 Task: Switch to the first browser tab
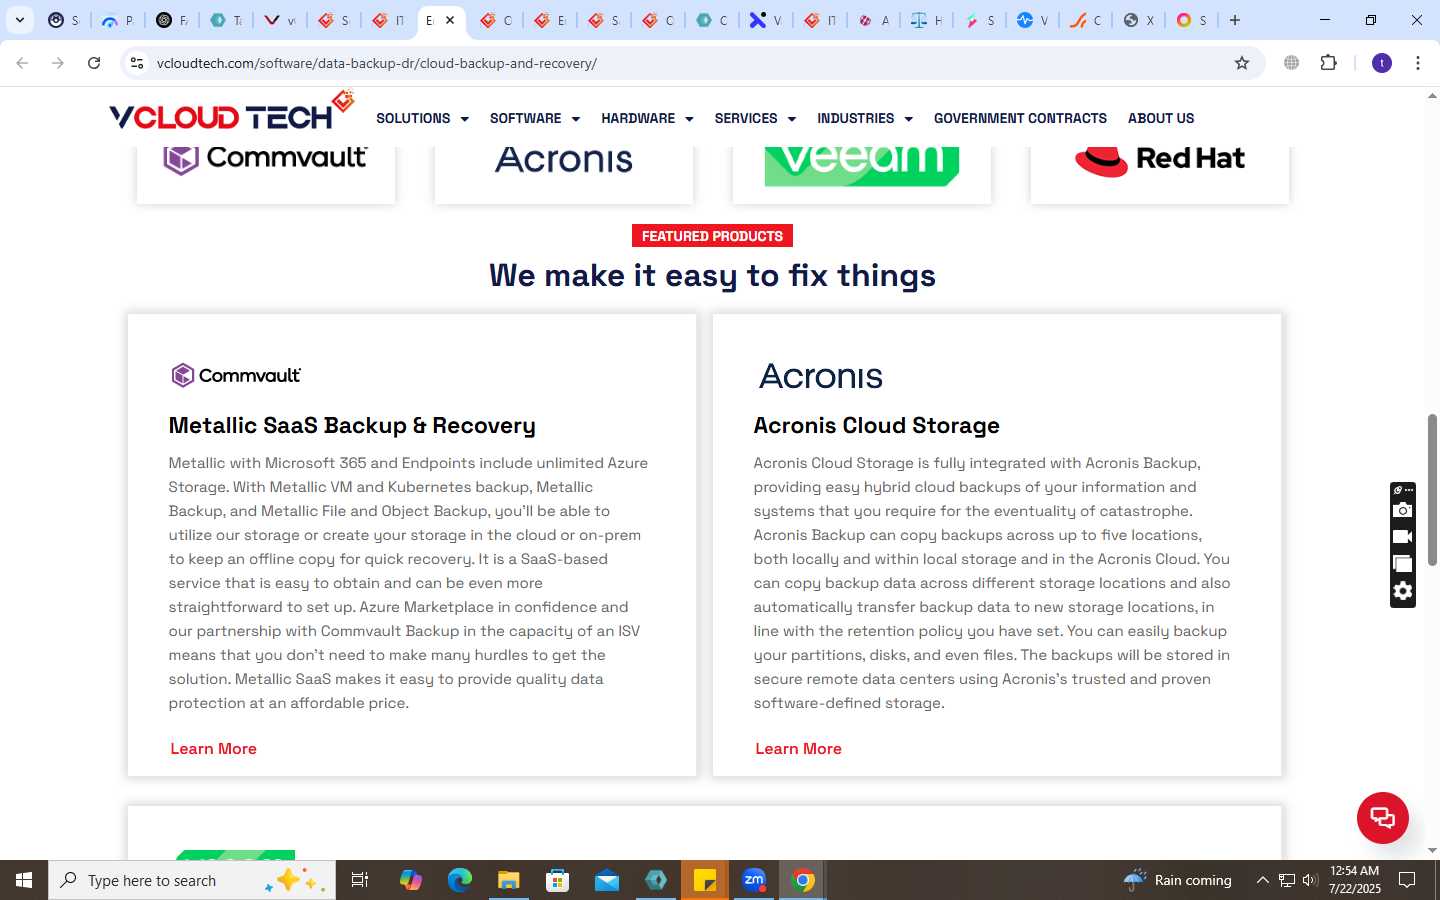(64, 20)
